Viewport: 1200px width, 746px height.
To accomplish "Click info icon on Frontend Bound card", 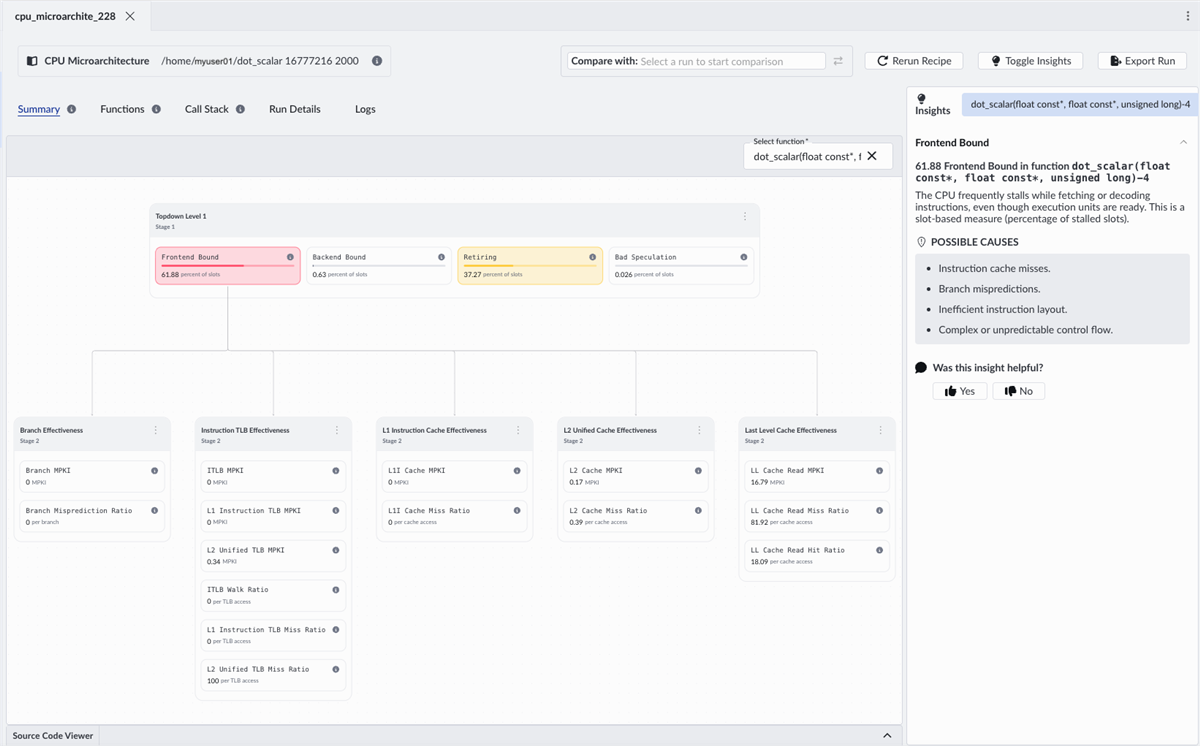I will pyautogui.click(x=290, y=257).
